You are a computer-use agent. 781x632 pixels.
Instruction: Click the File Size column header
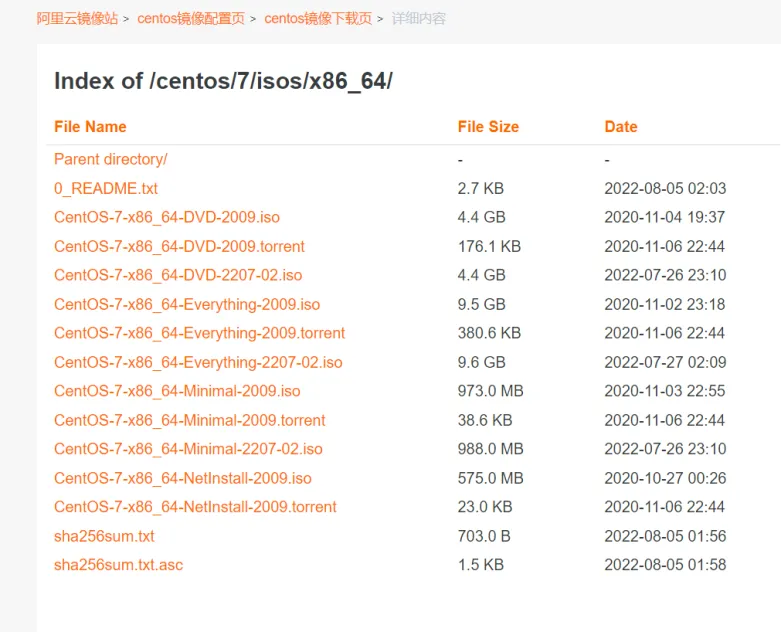click(488, 126)
